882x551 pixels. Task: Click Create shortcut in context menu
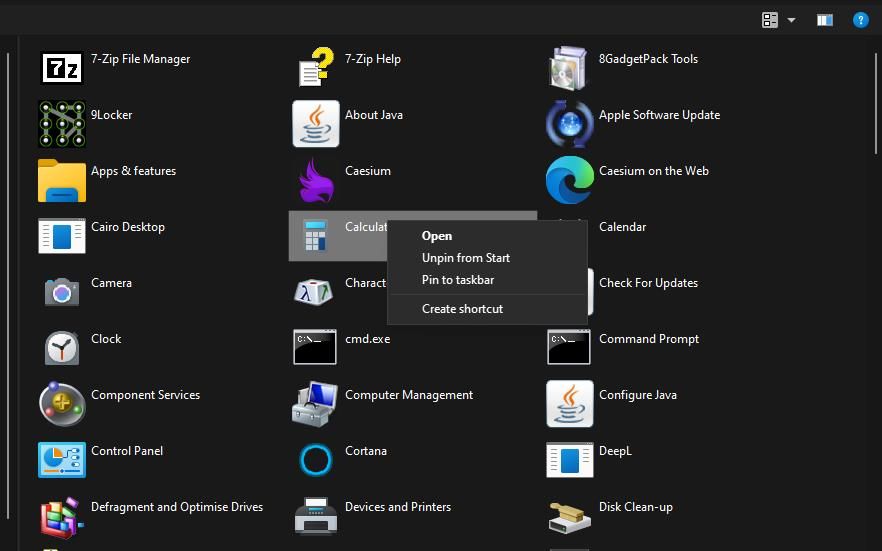[462, 309]
